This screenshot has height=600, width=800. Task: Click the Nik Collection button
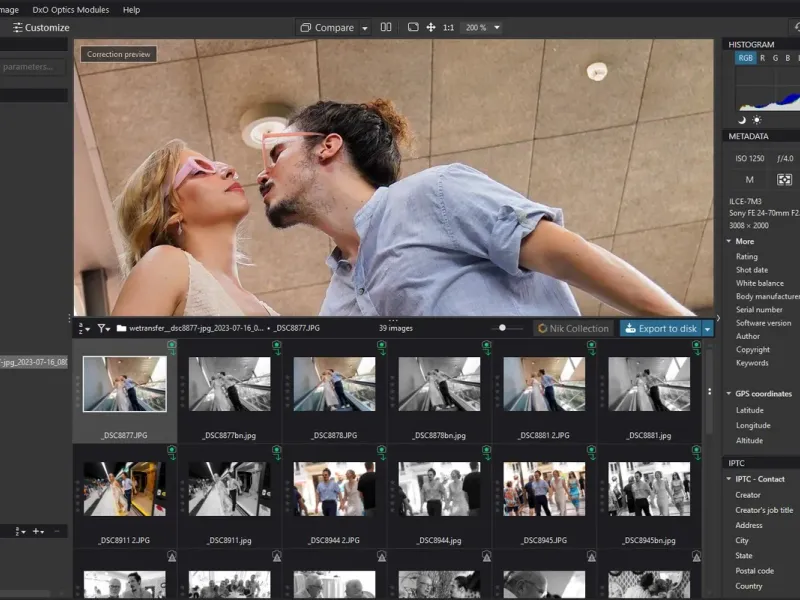[573, 328]
